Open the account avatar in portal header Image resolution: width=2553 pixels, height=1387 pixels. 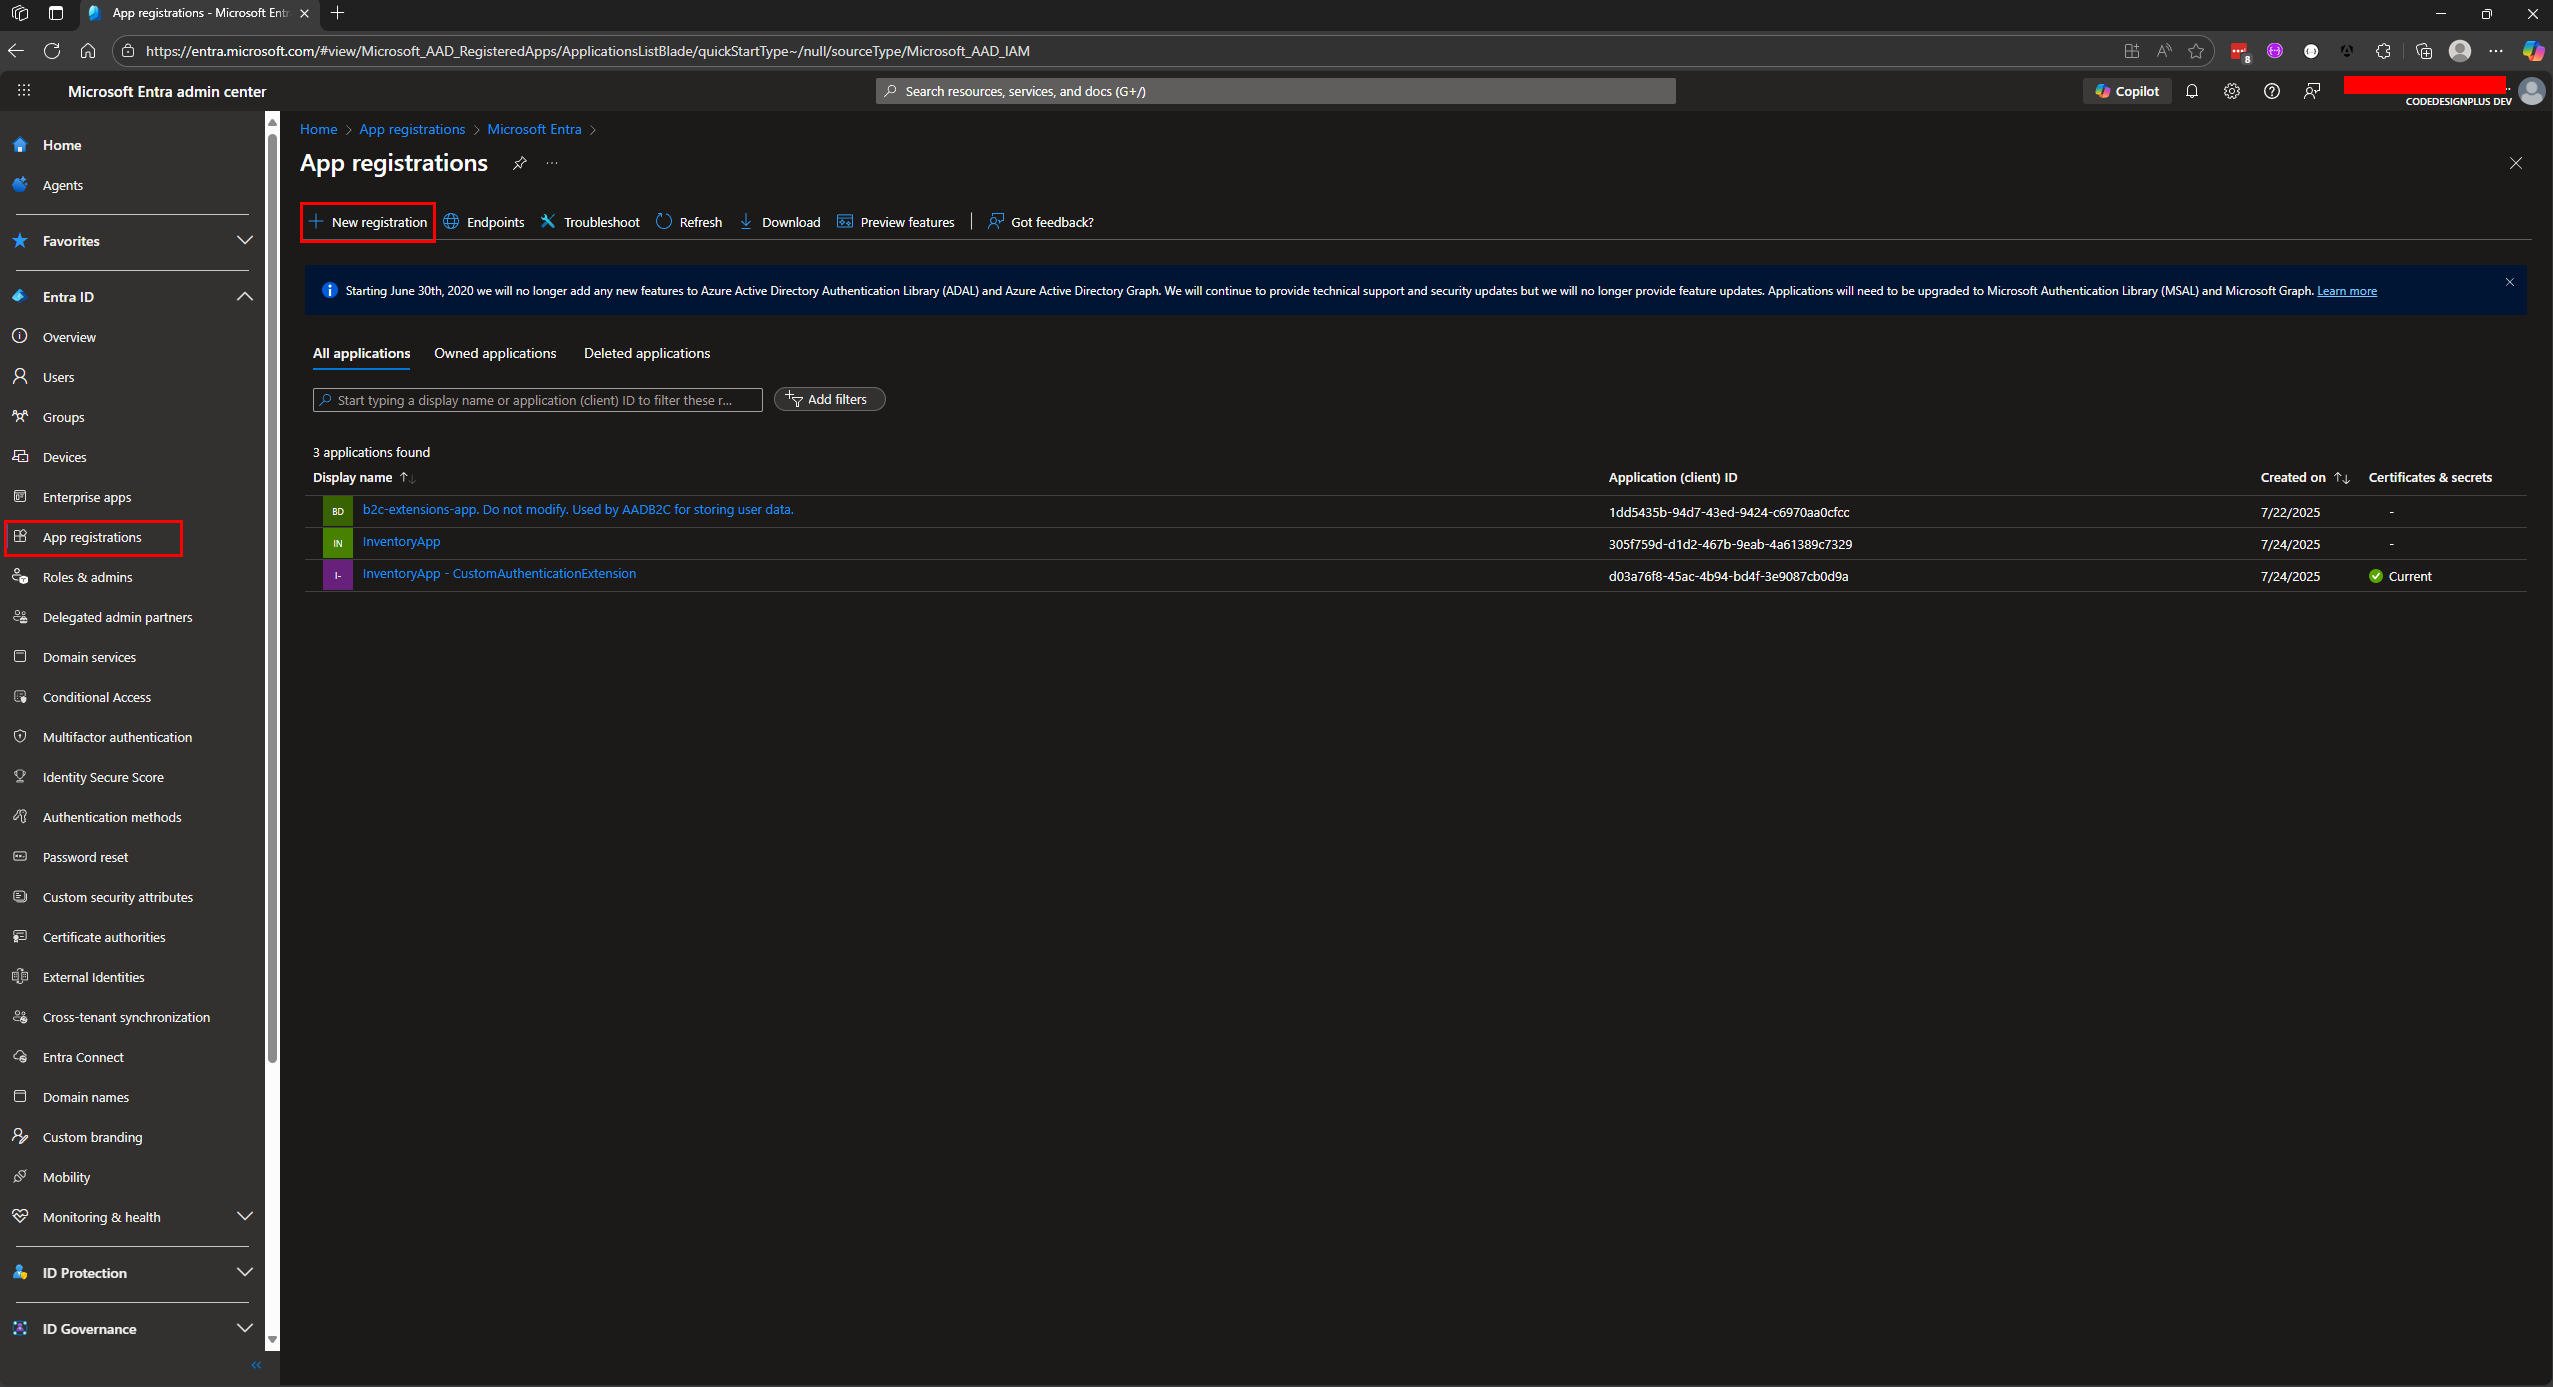click(x=2532, y=91)
